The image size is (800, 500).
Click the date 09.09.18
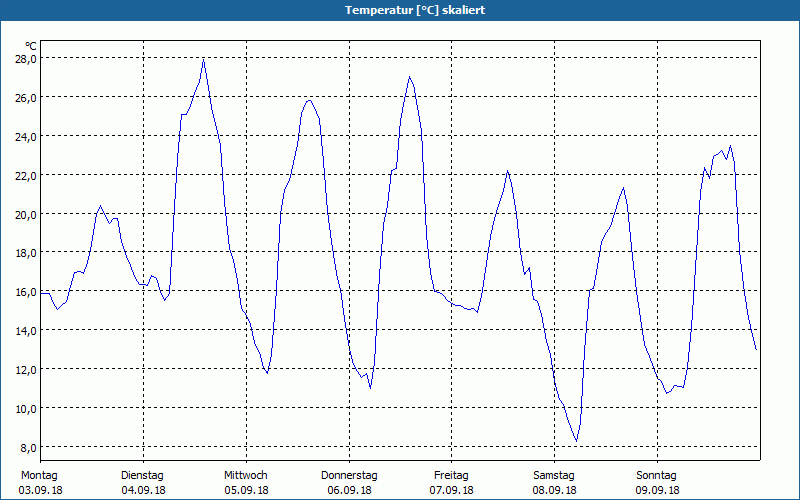[x=658, y=490]
